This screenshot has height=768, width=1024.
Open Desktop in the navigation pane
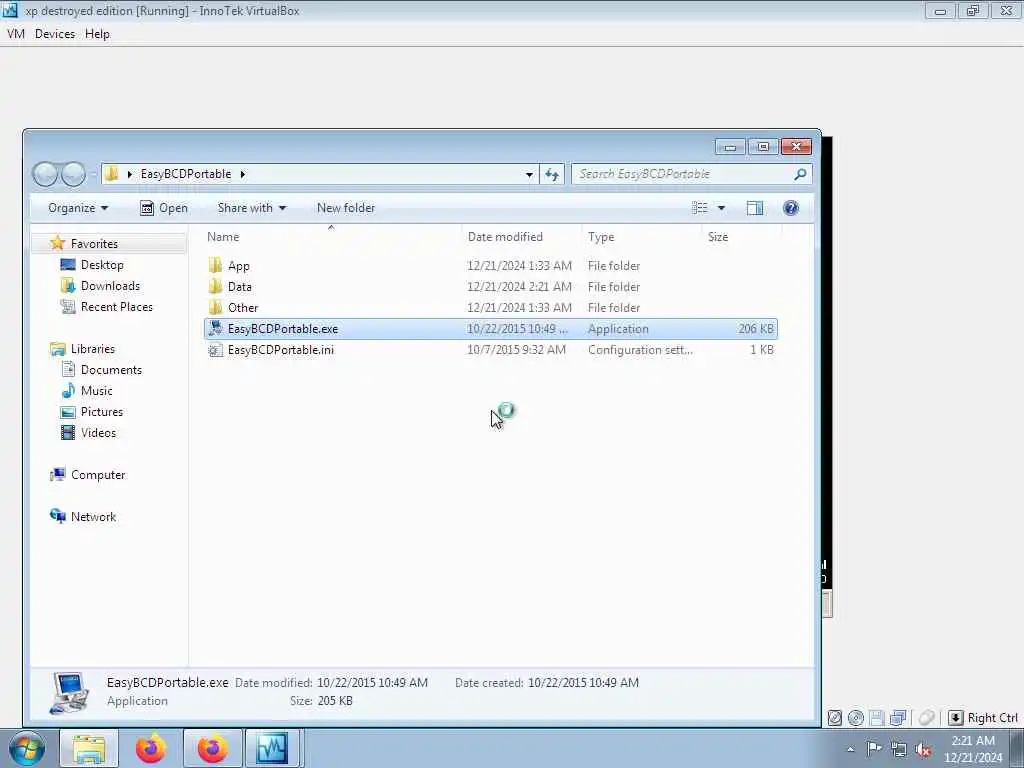point(101,264)
